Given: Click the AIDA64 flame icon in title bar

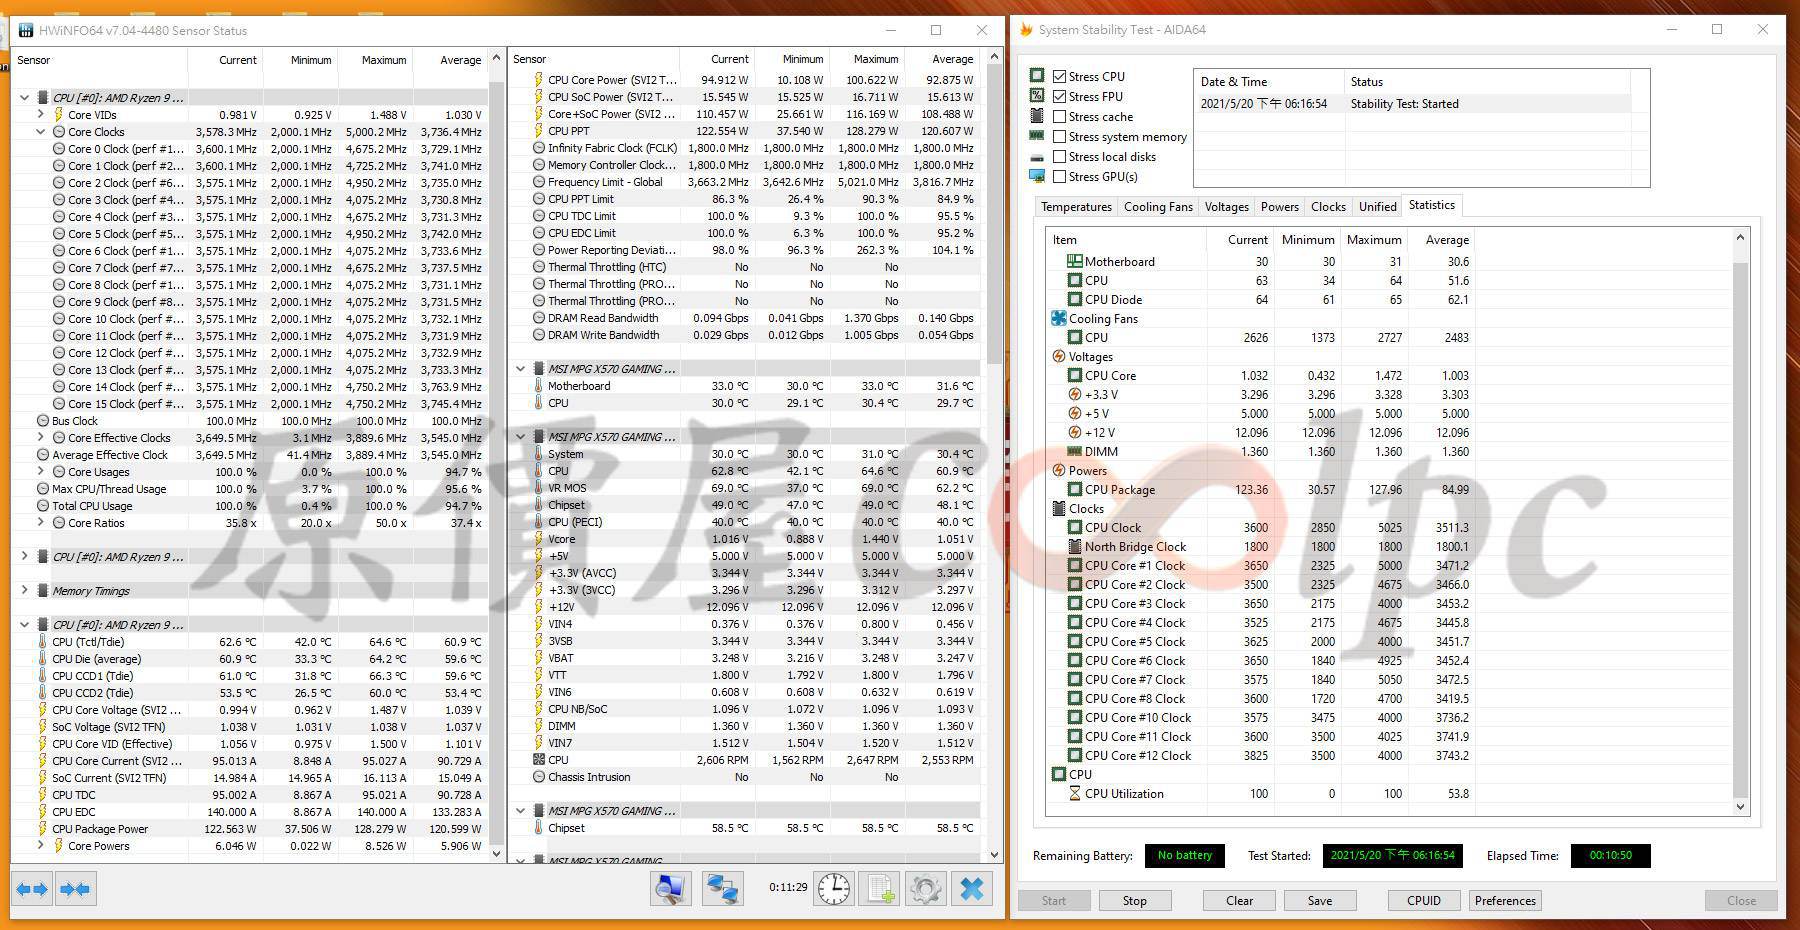Looking at the screenshot, I should coord(1026,30).
